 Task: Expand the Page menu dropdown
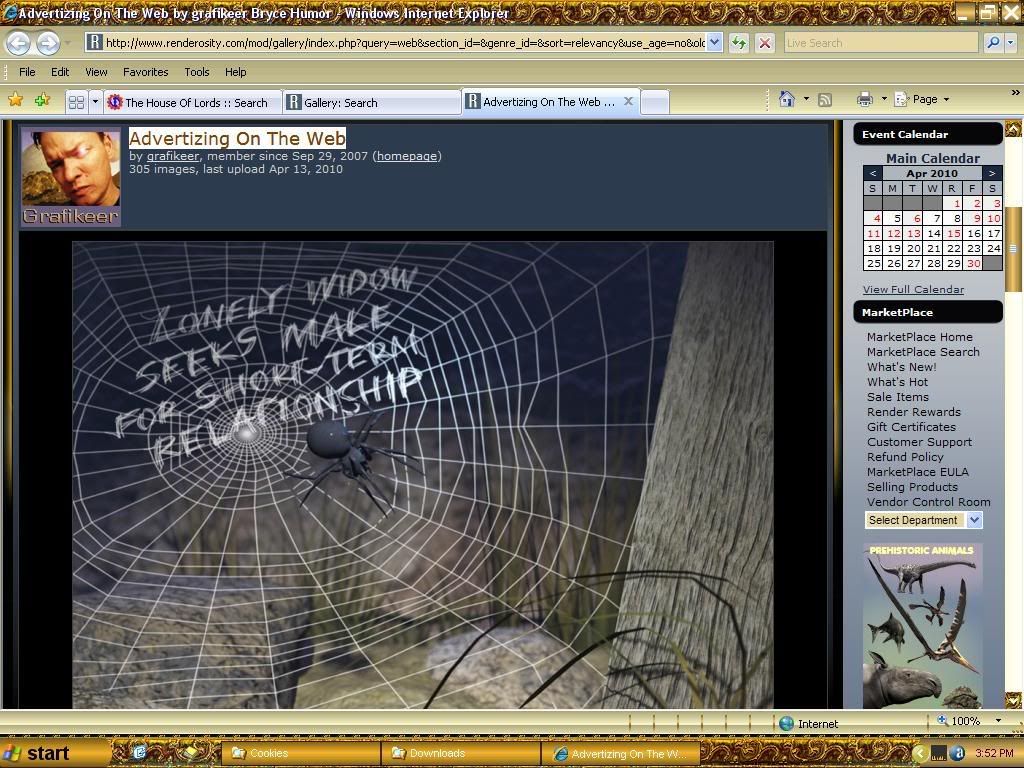925,99
